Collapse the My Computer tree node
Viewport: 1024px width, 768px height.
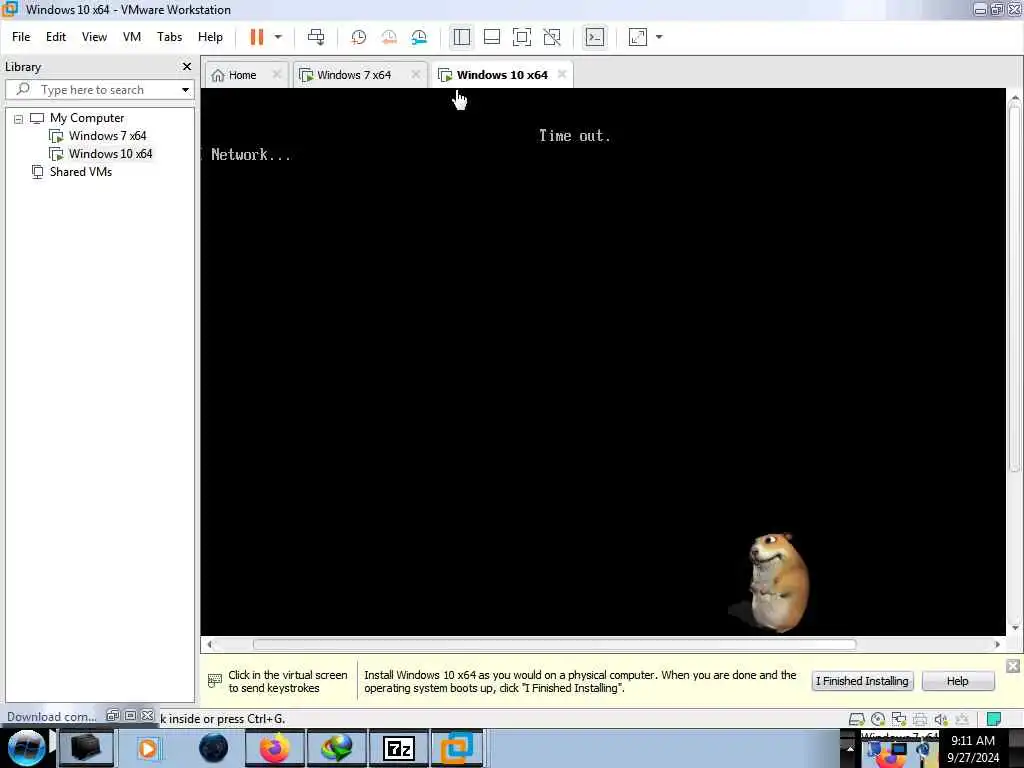pyautogui.click(x=18, y=119)
